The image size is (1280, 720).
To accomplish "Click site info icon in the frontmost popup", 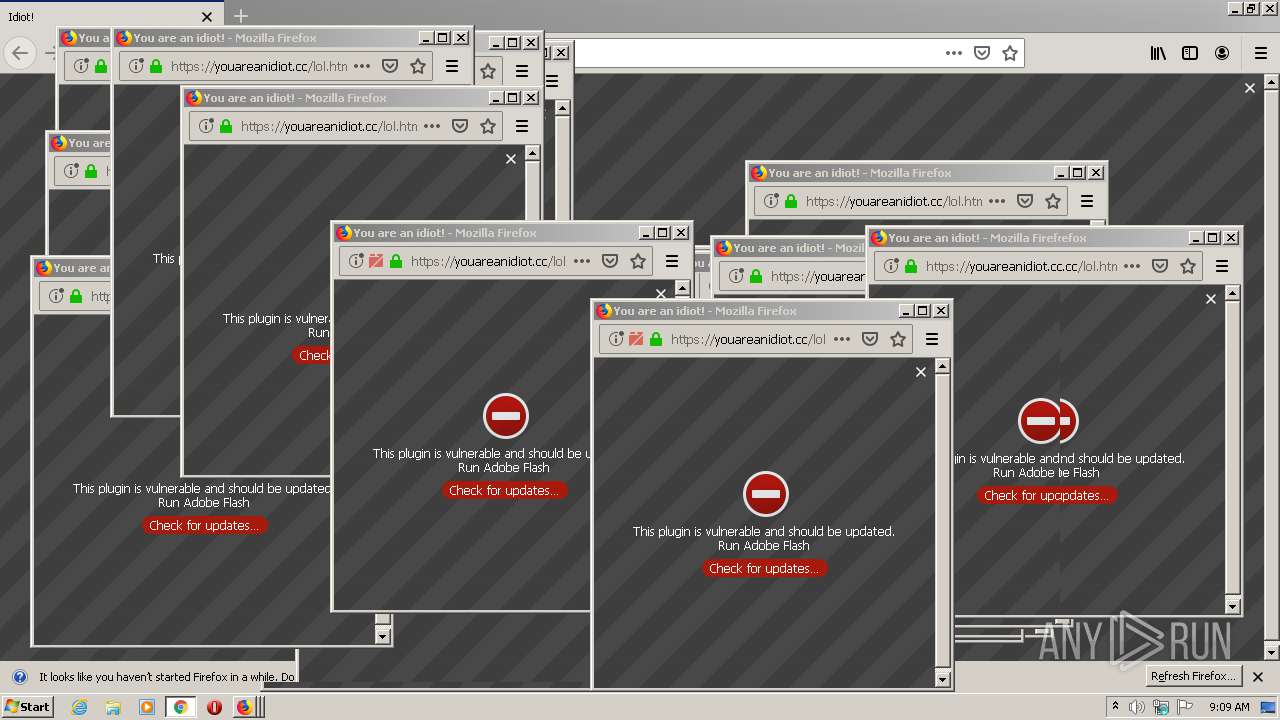I will click(616, 339).
